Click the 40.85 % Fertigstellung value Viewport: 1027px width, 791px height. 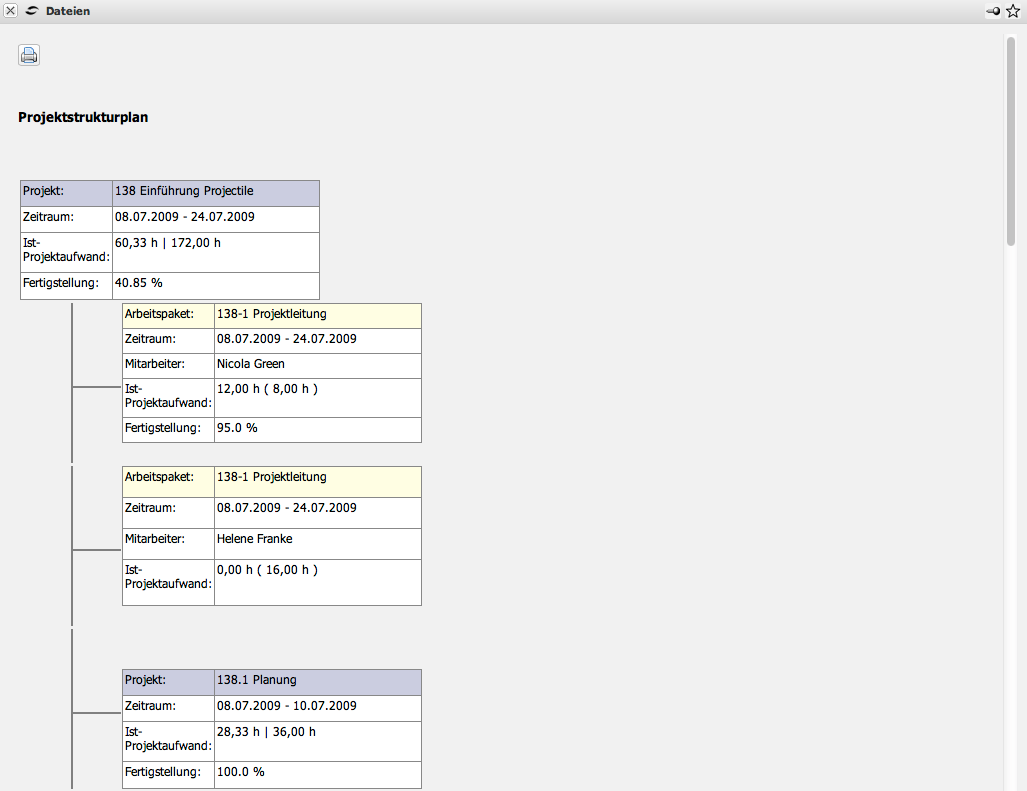click(x=139, y=283)
